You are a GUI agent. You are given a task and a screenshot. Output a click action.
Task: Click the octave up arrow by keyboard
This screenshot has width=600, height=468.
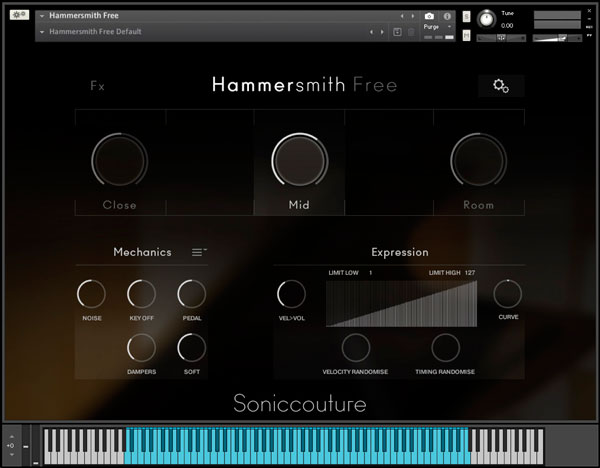tap(12, 436)
